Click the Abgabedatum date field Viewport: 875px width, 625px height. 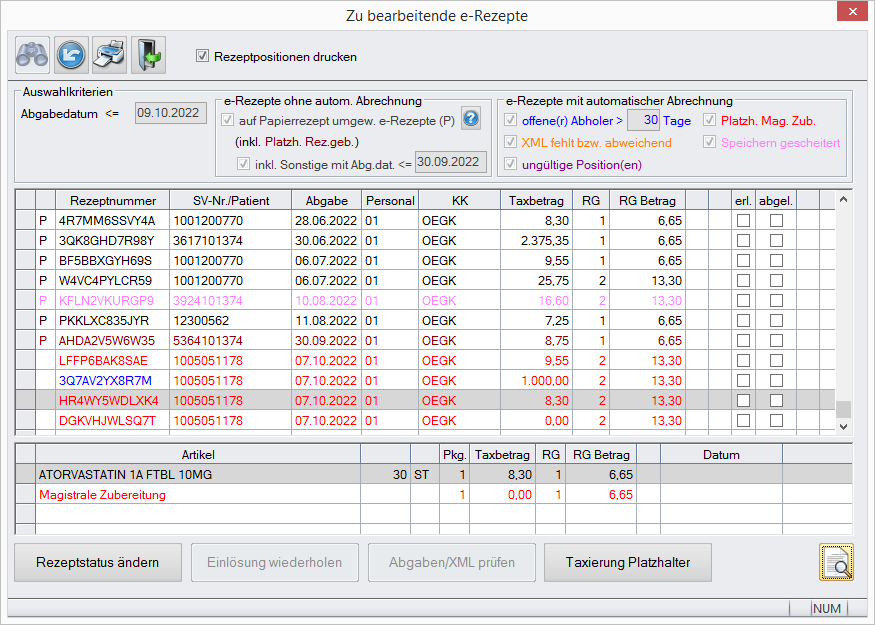pyautogui.click(x=169, y=113)
